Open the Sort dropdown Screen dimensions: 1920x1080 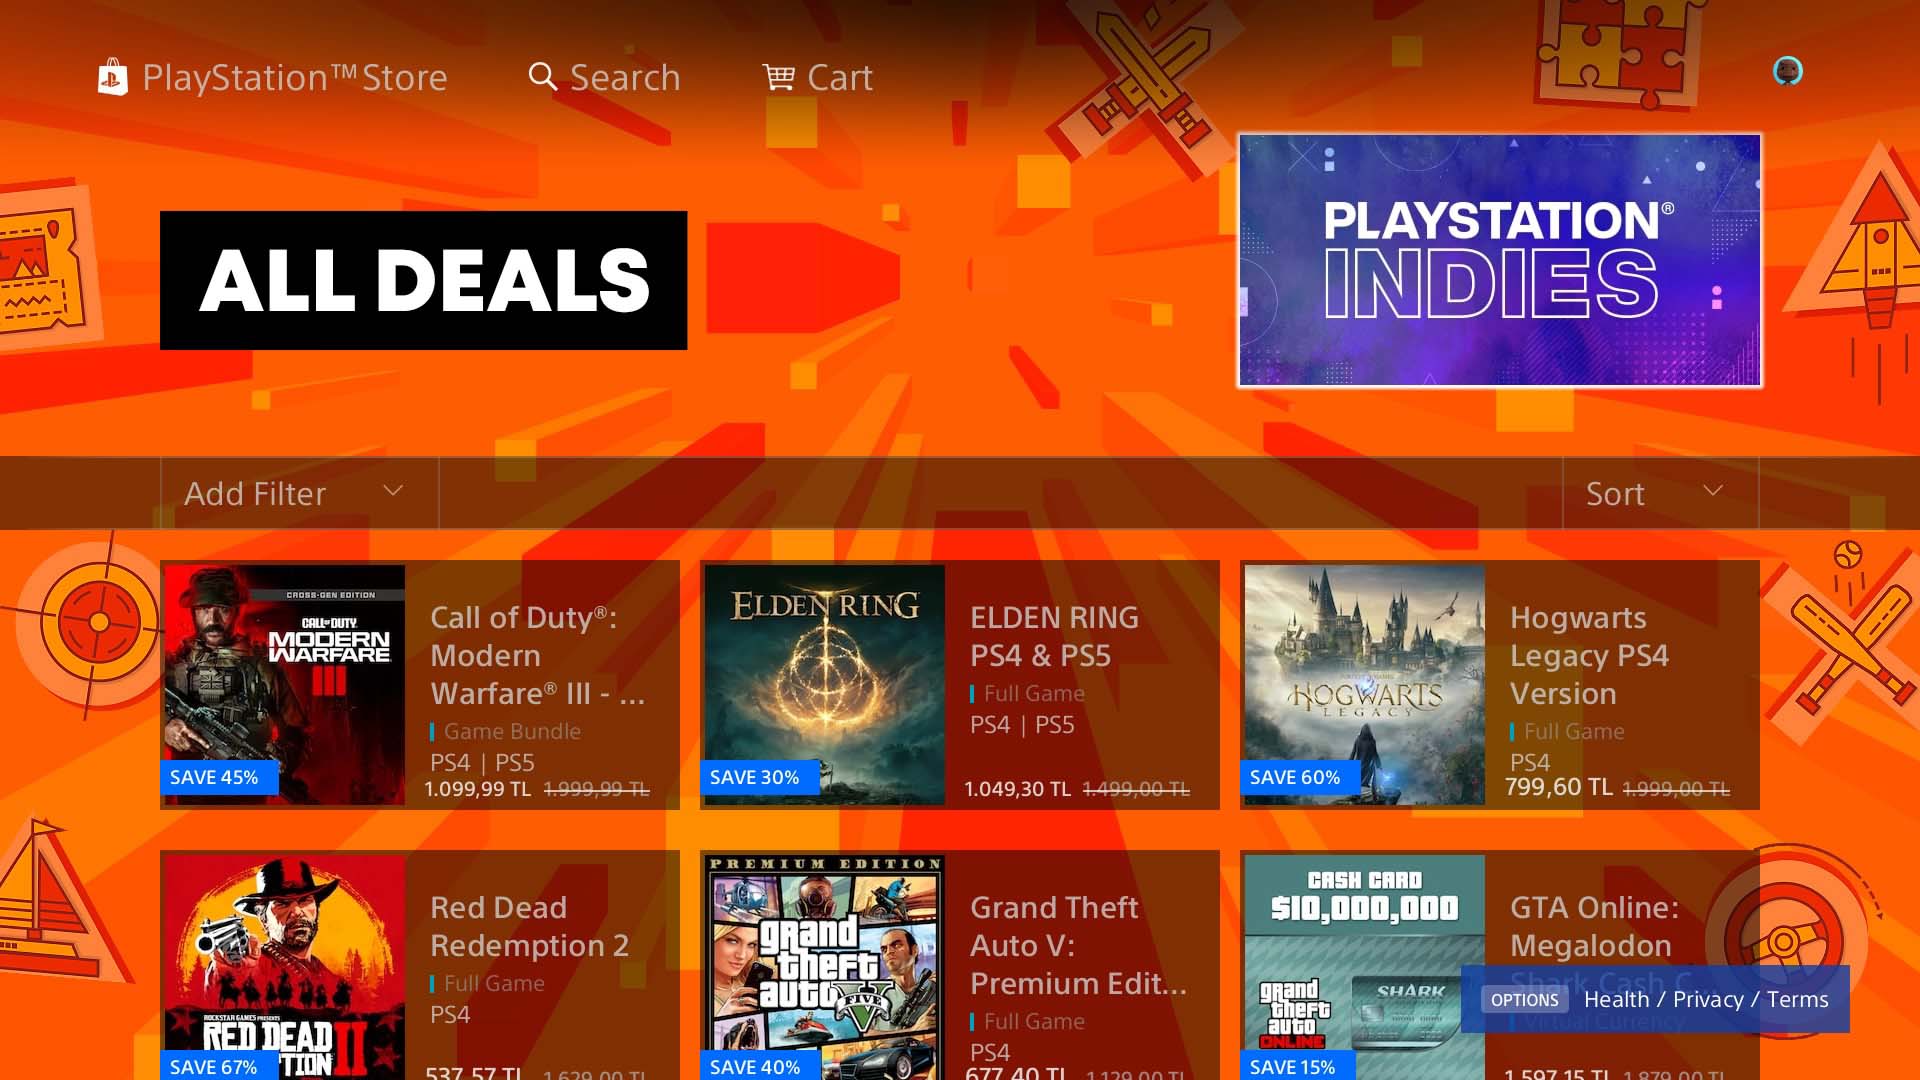1660,493
